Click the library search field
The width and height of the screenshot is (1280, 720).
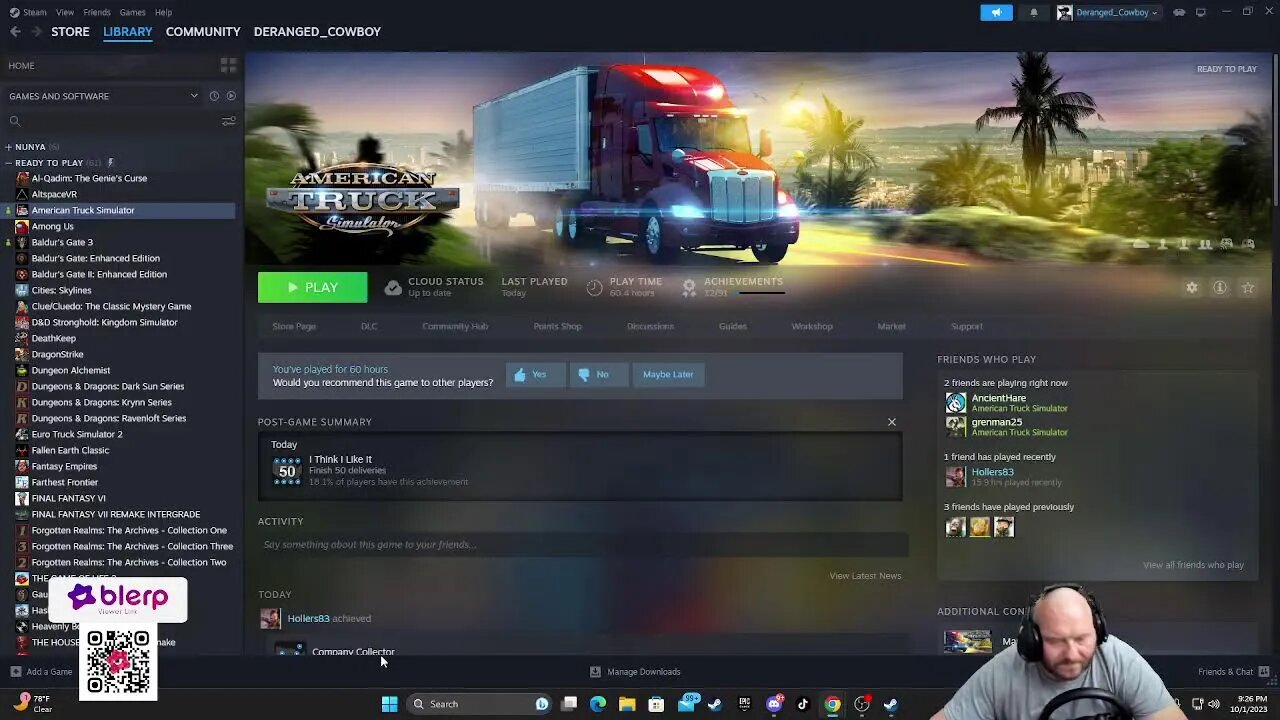(x=112, y=121)
